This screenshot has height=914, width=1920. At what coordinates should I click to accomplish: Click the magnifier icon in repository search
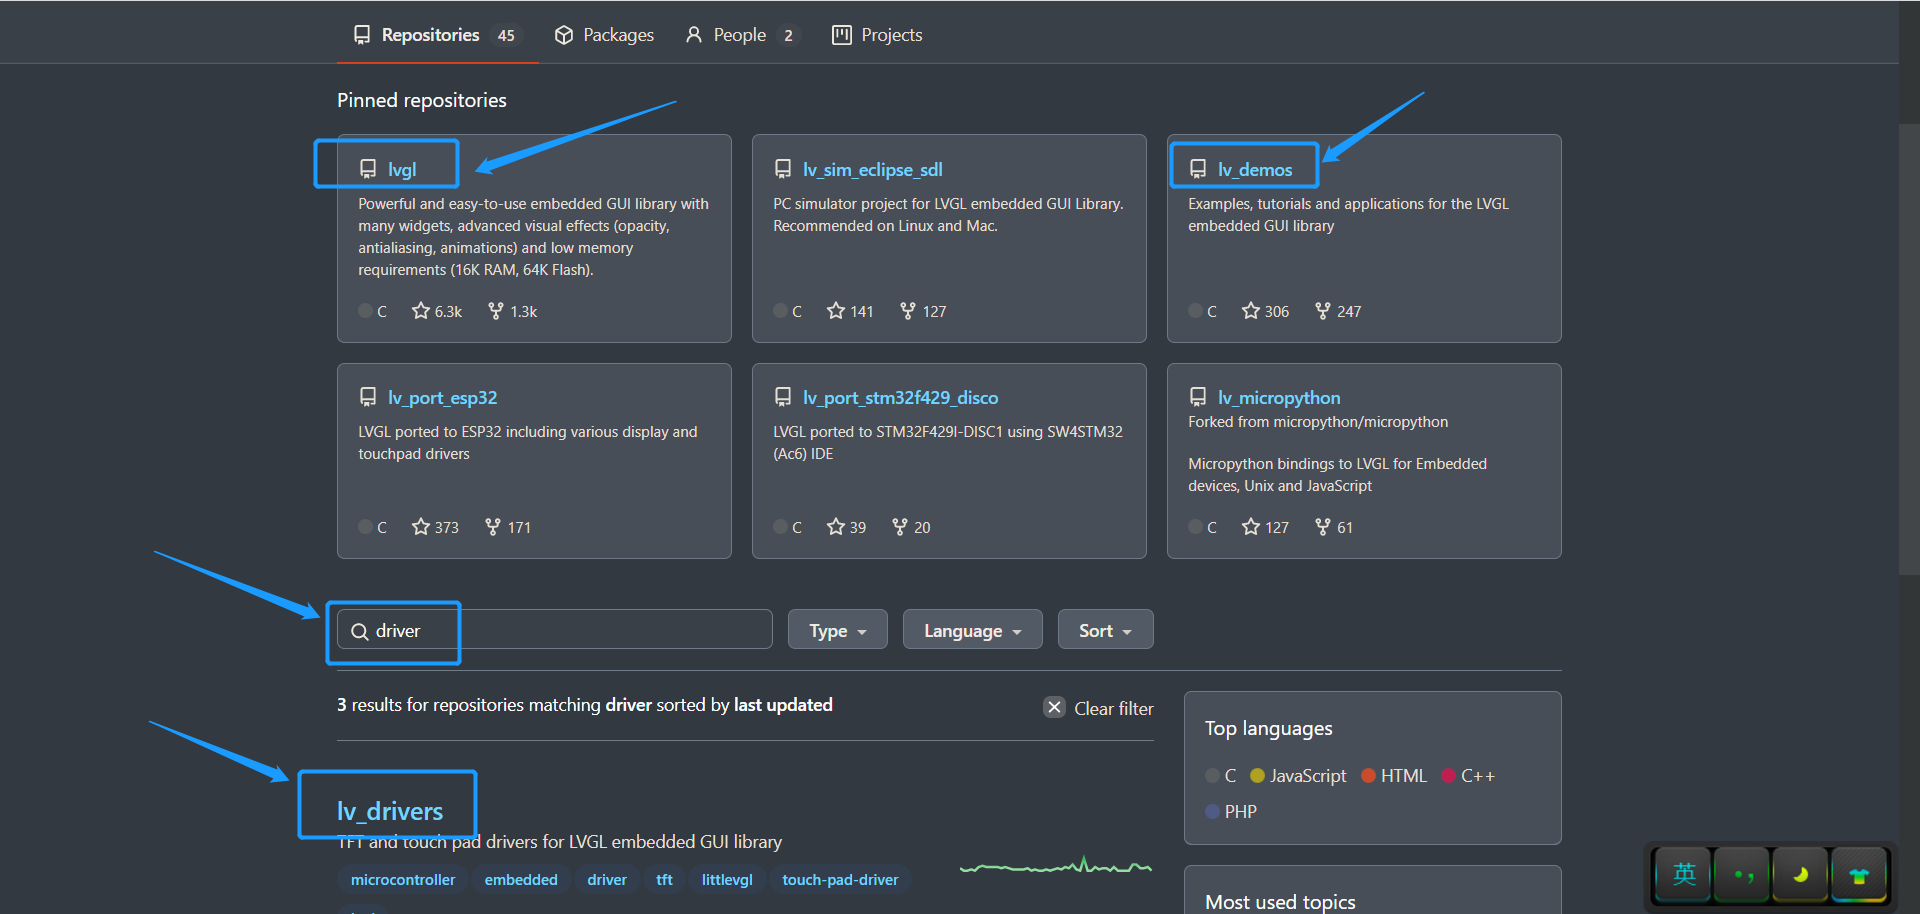pos(360,631)
